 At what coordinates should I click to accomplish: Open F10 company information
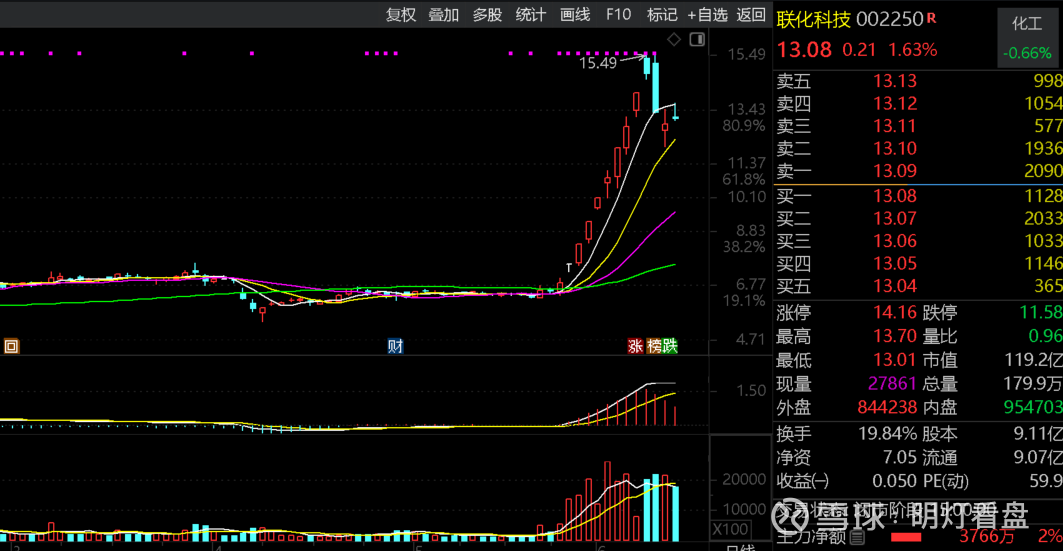tap(618, 14)
